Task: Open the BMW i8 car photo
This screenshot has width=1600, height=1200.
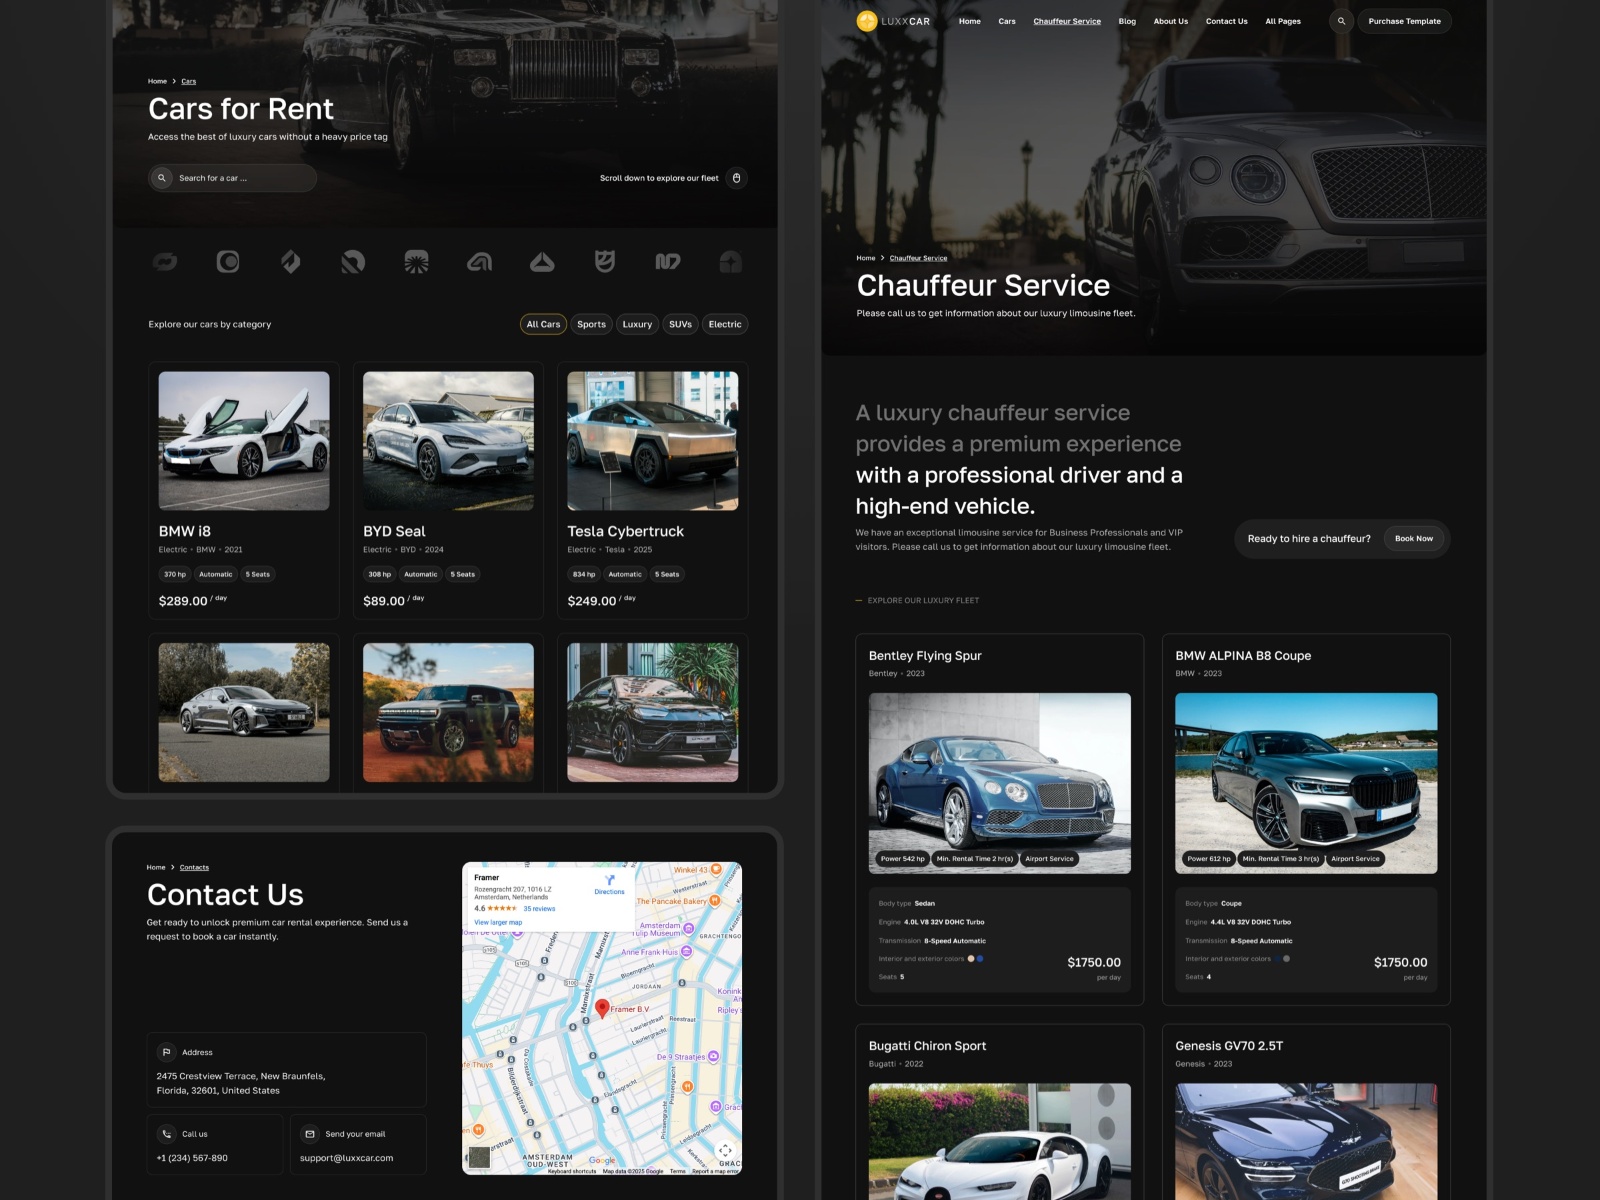Action: coord(244,441)
